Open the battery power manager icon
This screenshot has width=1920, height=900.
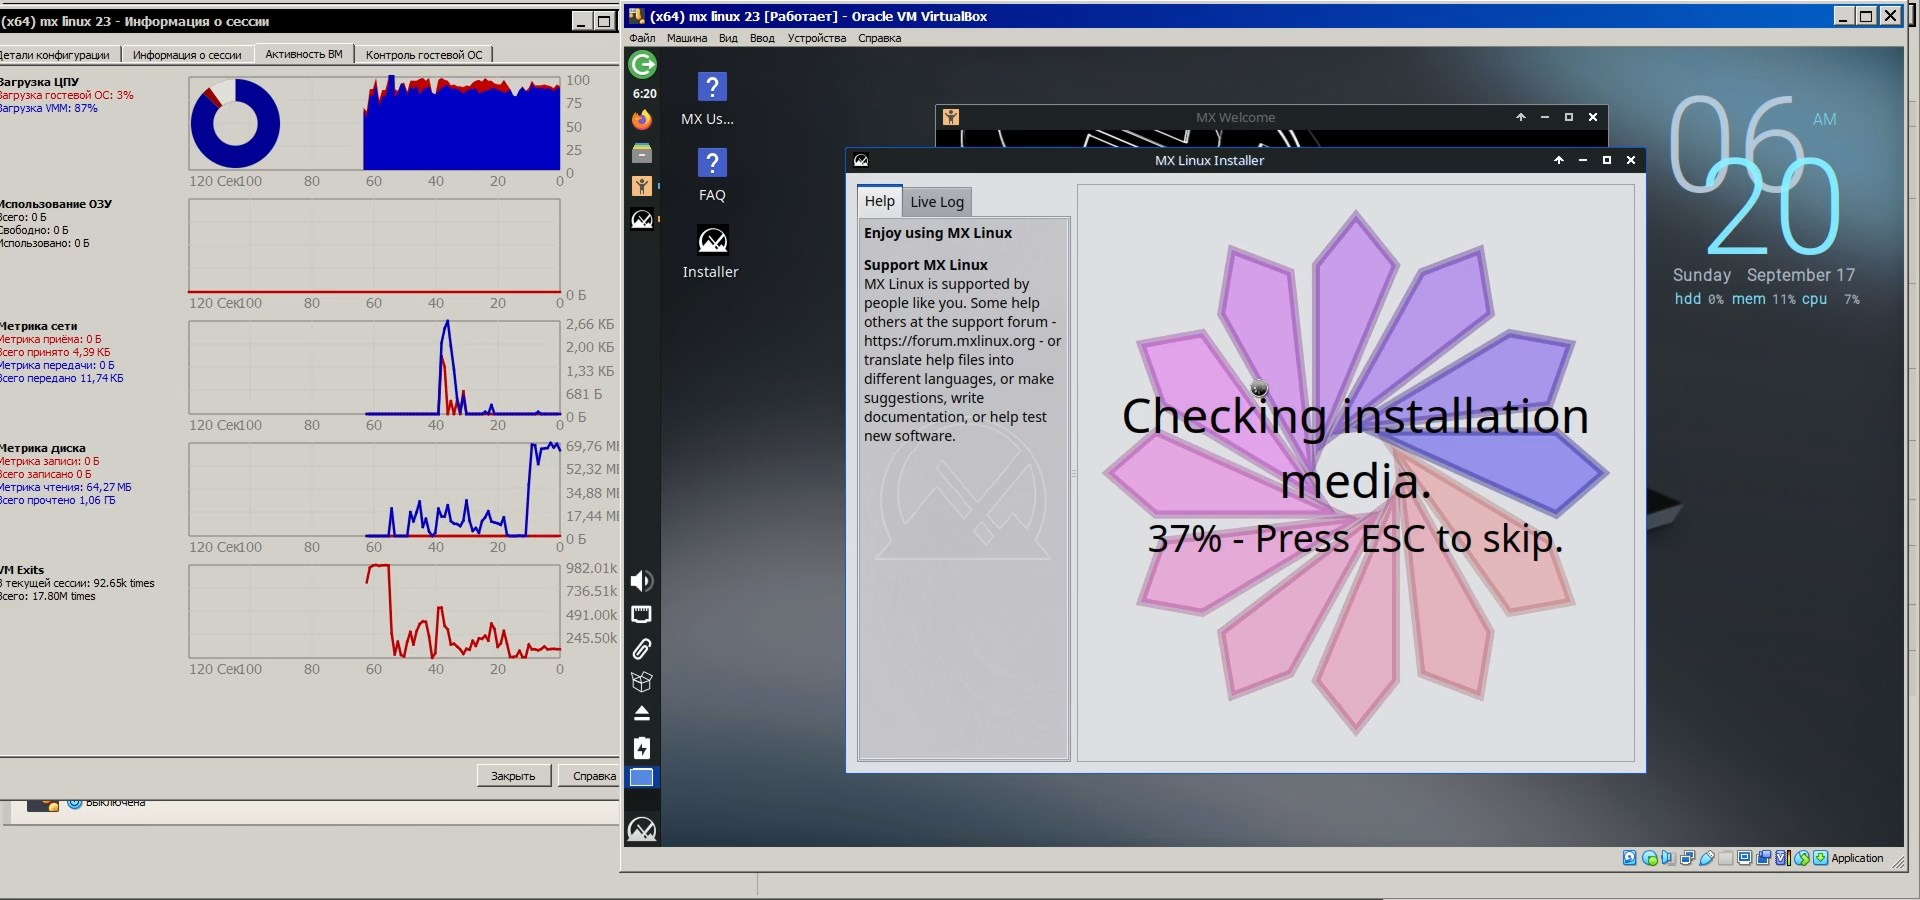click(642, 747)
